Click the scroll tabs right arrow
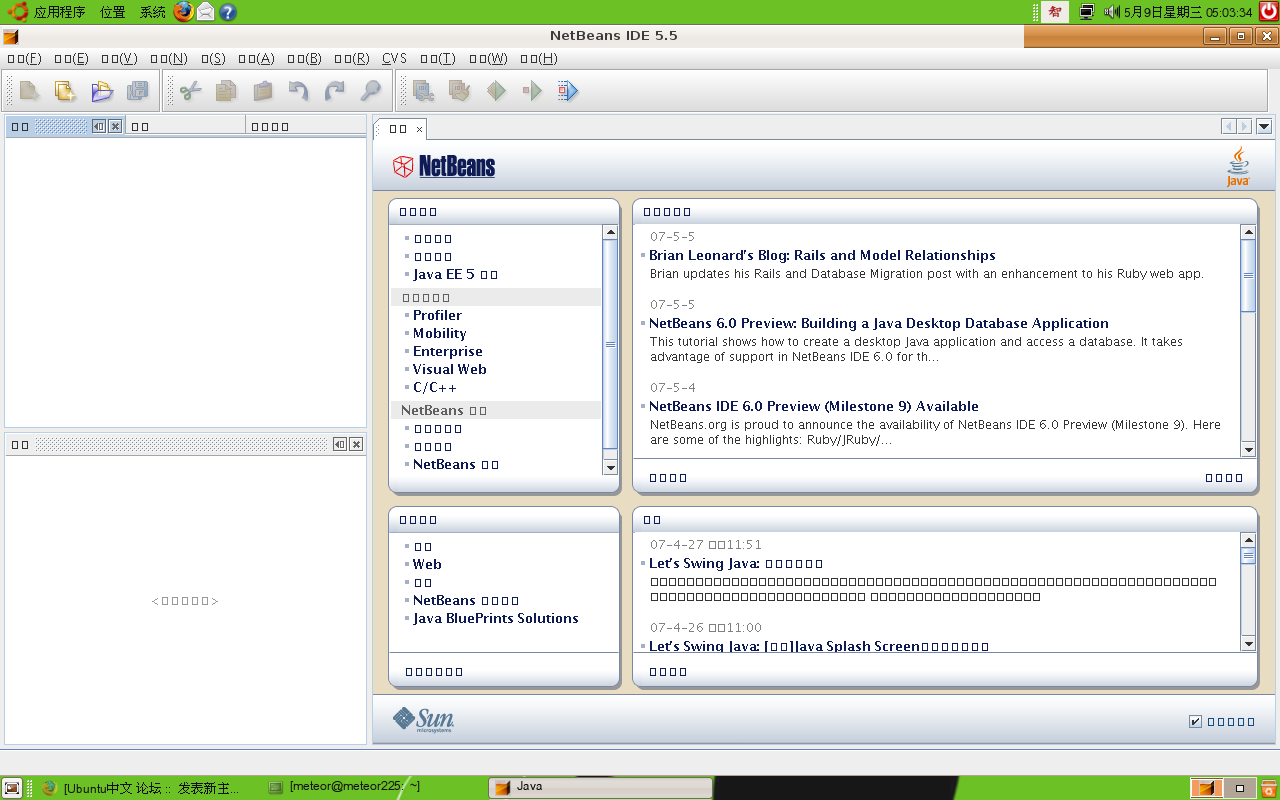 click(1244, 126)
